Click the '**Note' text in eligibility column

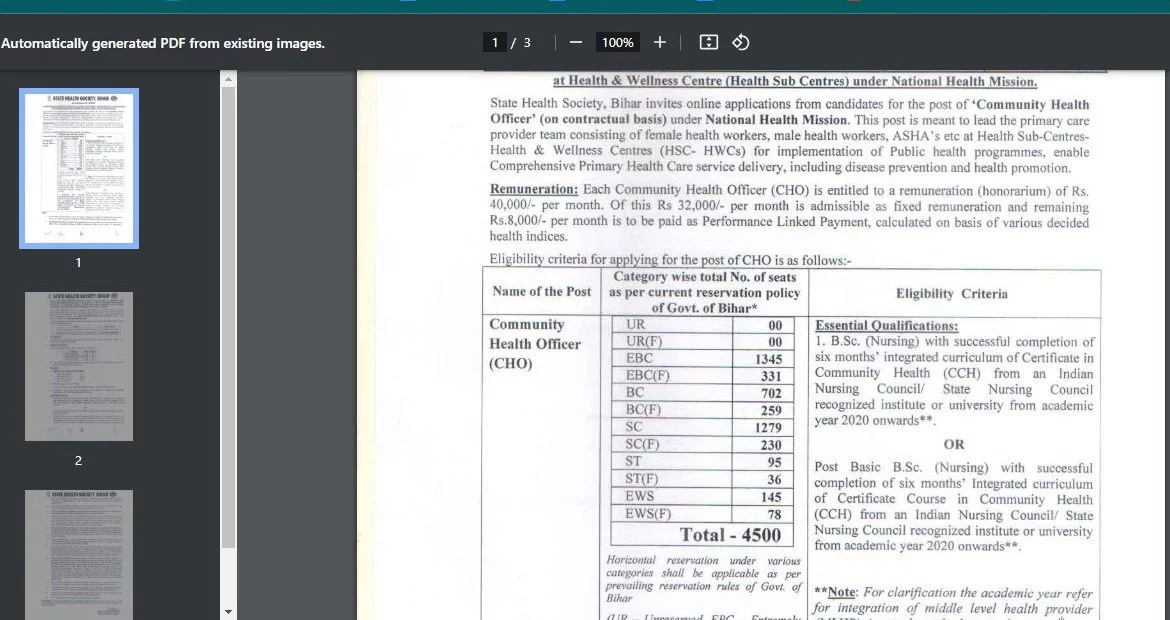click(x=834, y=592)
